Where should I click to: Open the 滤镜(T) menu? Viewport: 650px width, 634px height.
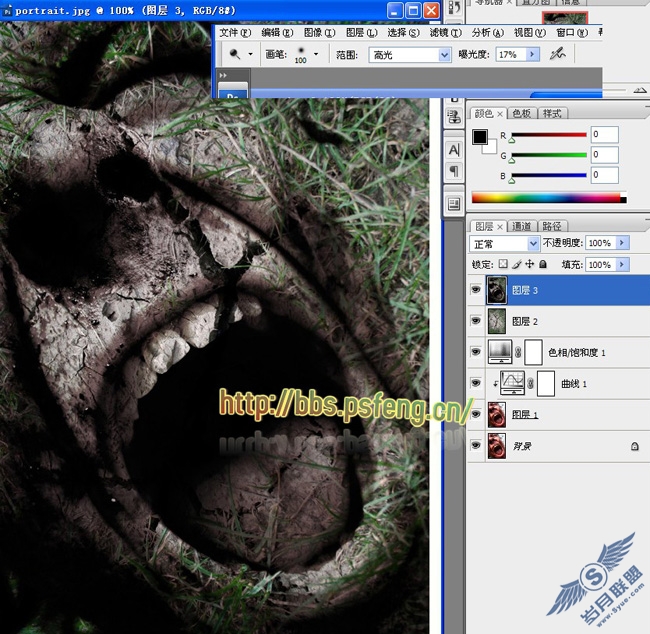(x=446, y=32)
